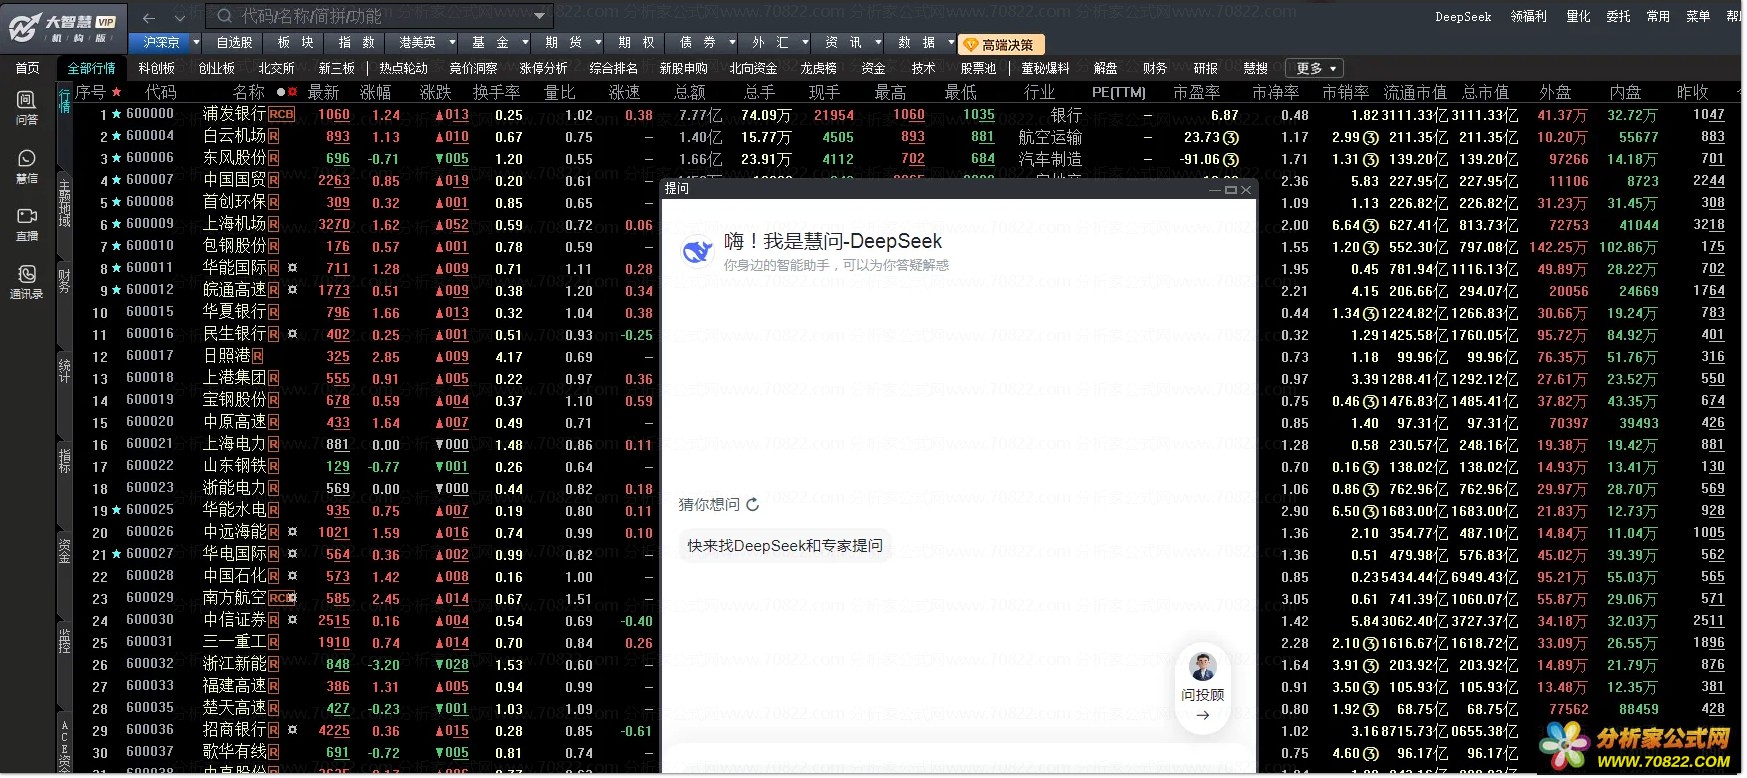Expand the 沪深京 dropdown arrow
This screenshot has width=1747, height=778.
point(196,43)
